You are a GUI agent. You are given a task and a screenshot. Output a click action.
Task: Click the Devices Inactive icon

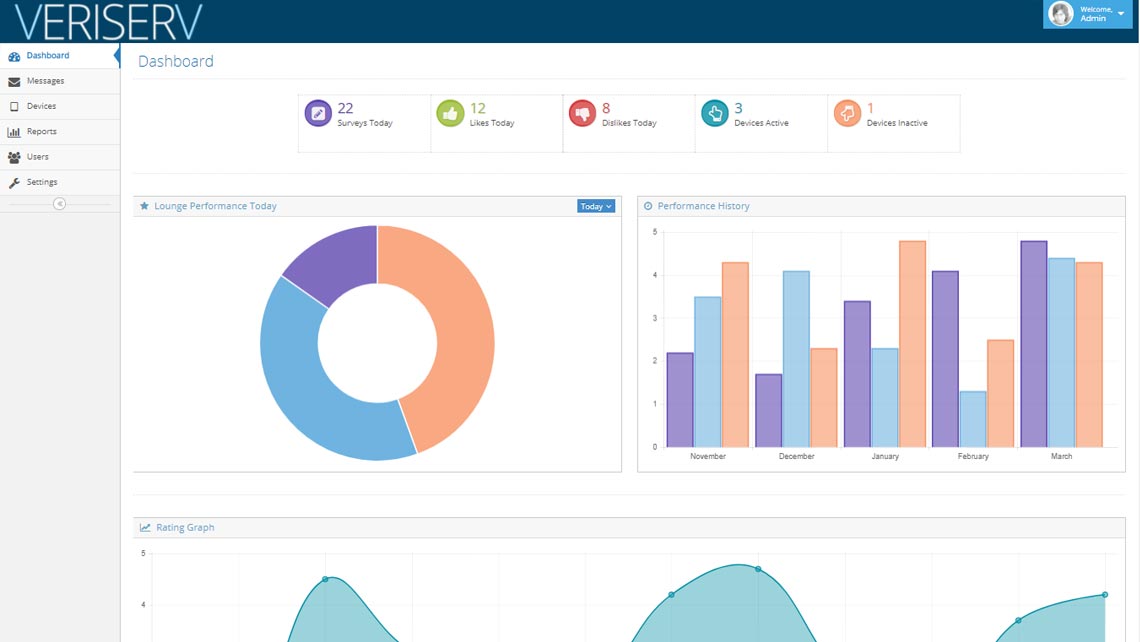847,114
